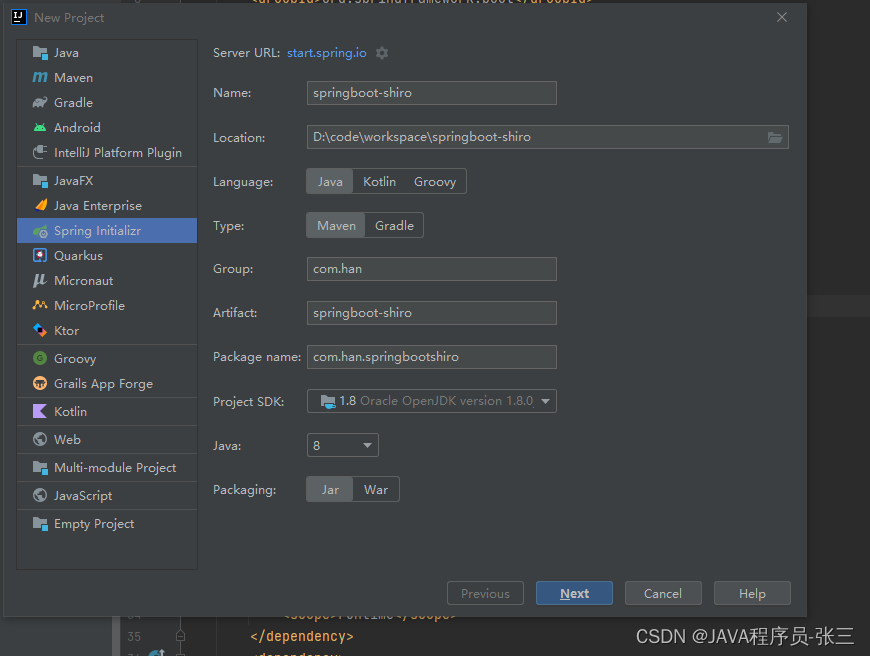Open the Java version dropdown

pyautogui.click(x=343, y=446)
